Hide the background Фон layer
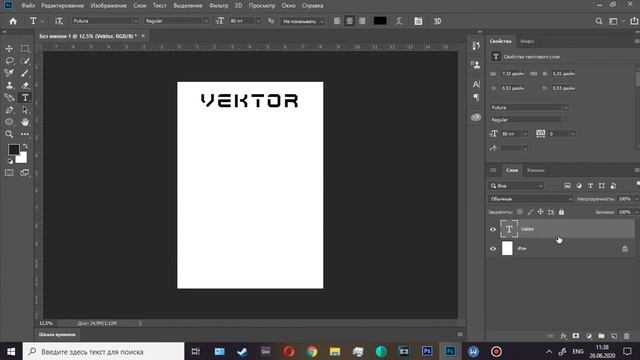 (493, 249)
